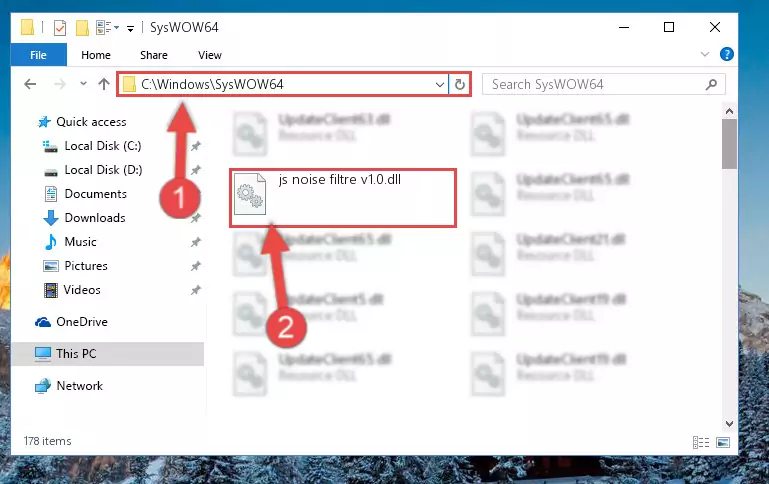Select the js noise filtre v1.0.dll file name

(x=339, y=180)
